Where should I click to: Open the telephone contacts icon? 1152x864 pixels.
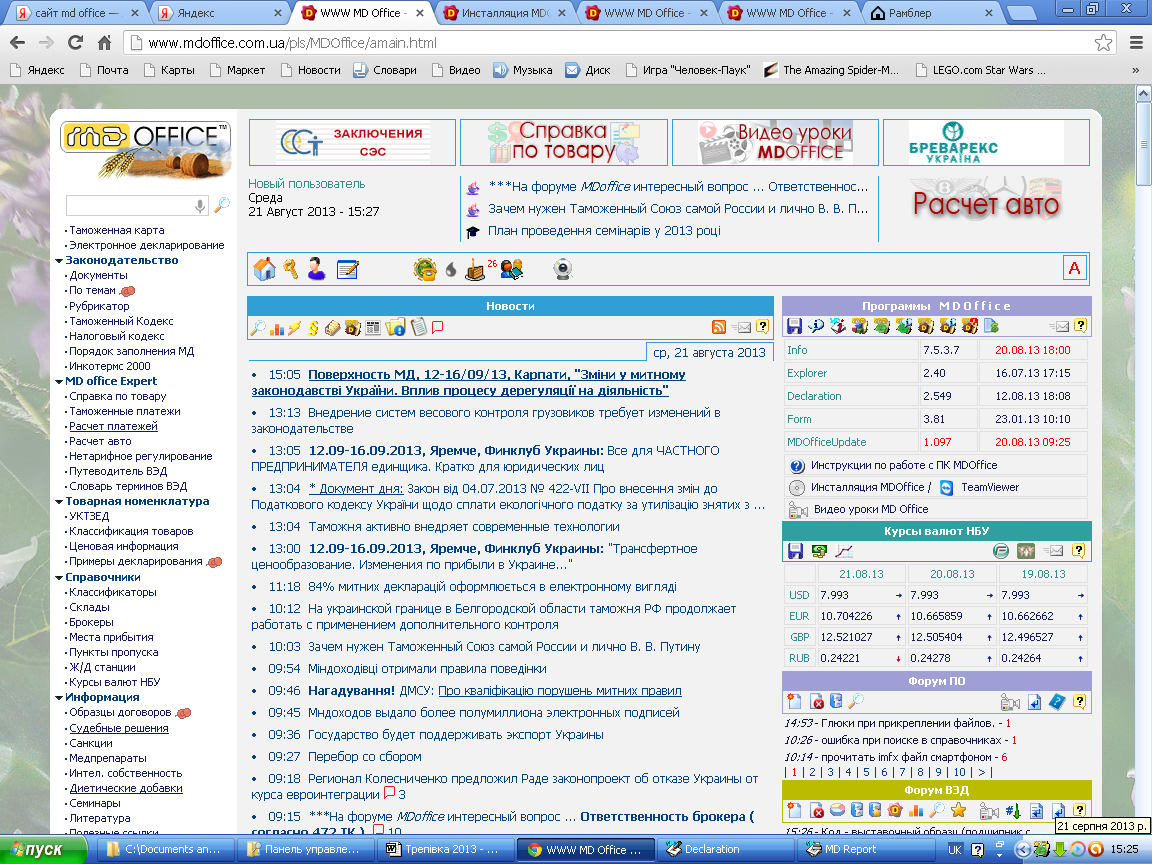coord(425,270)
